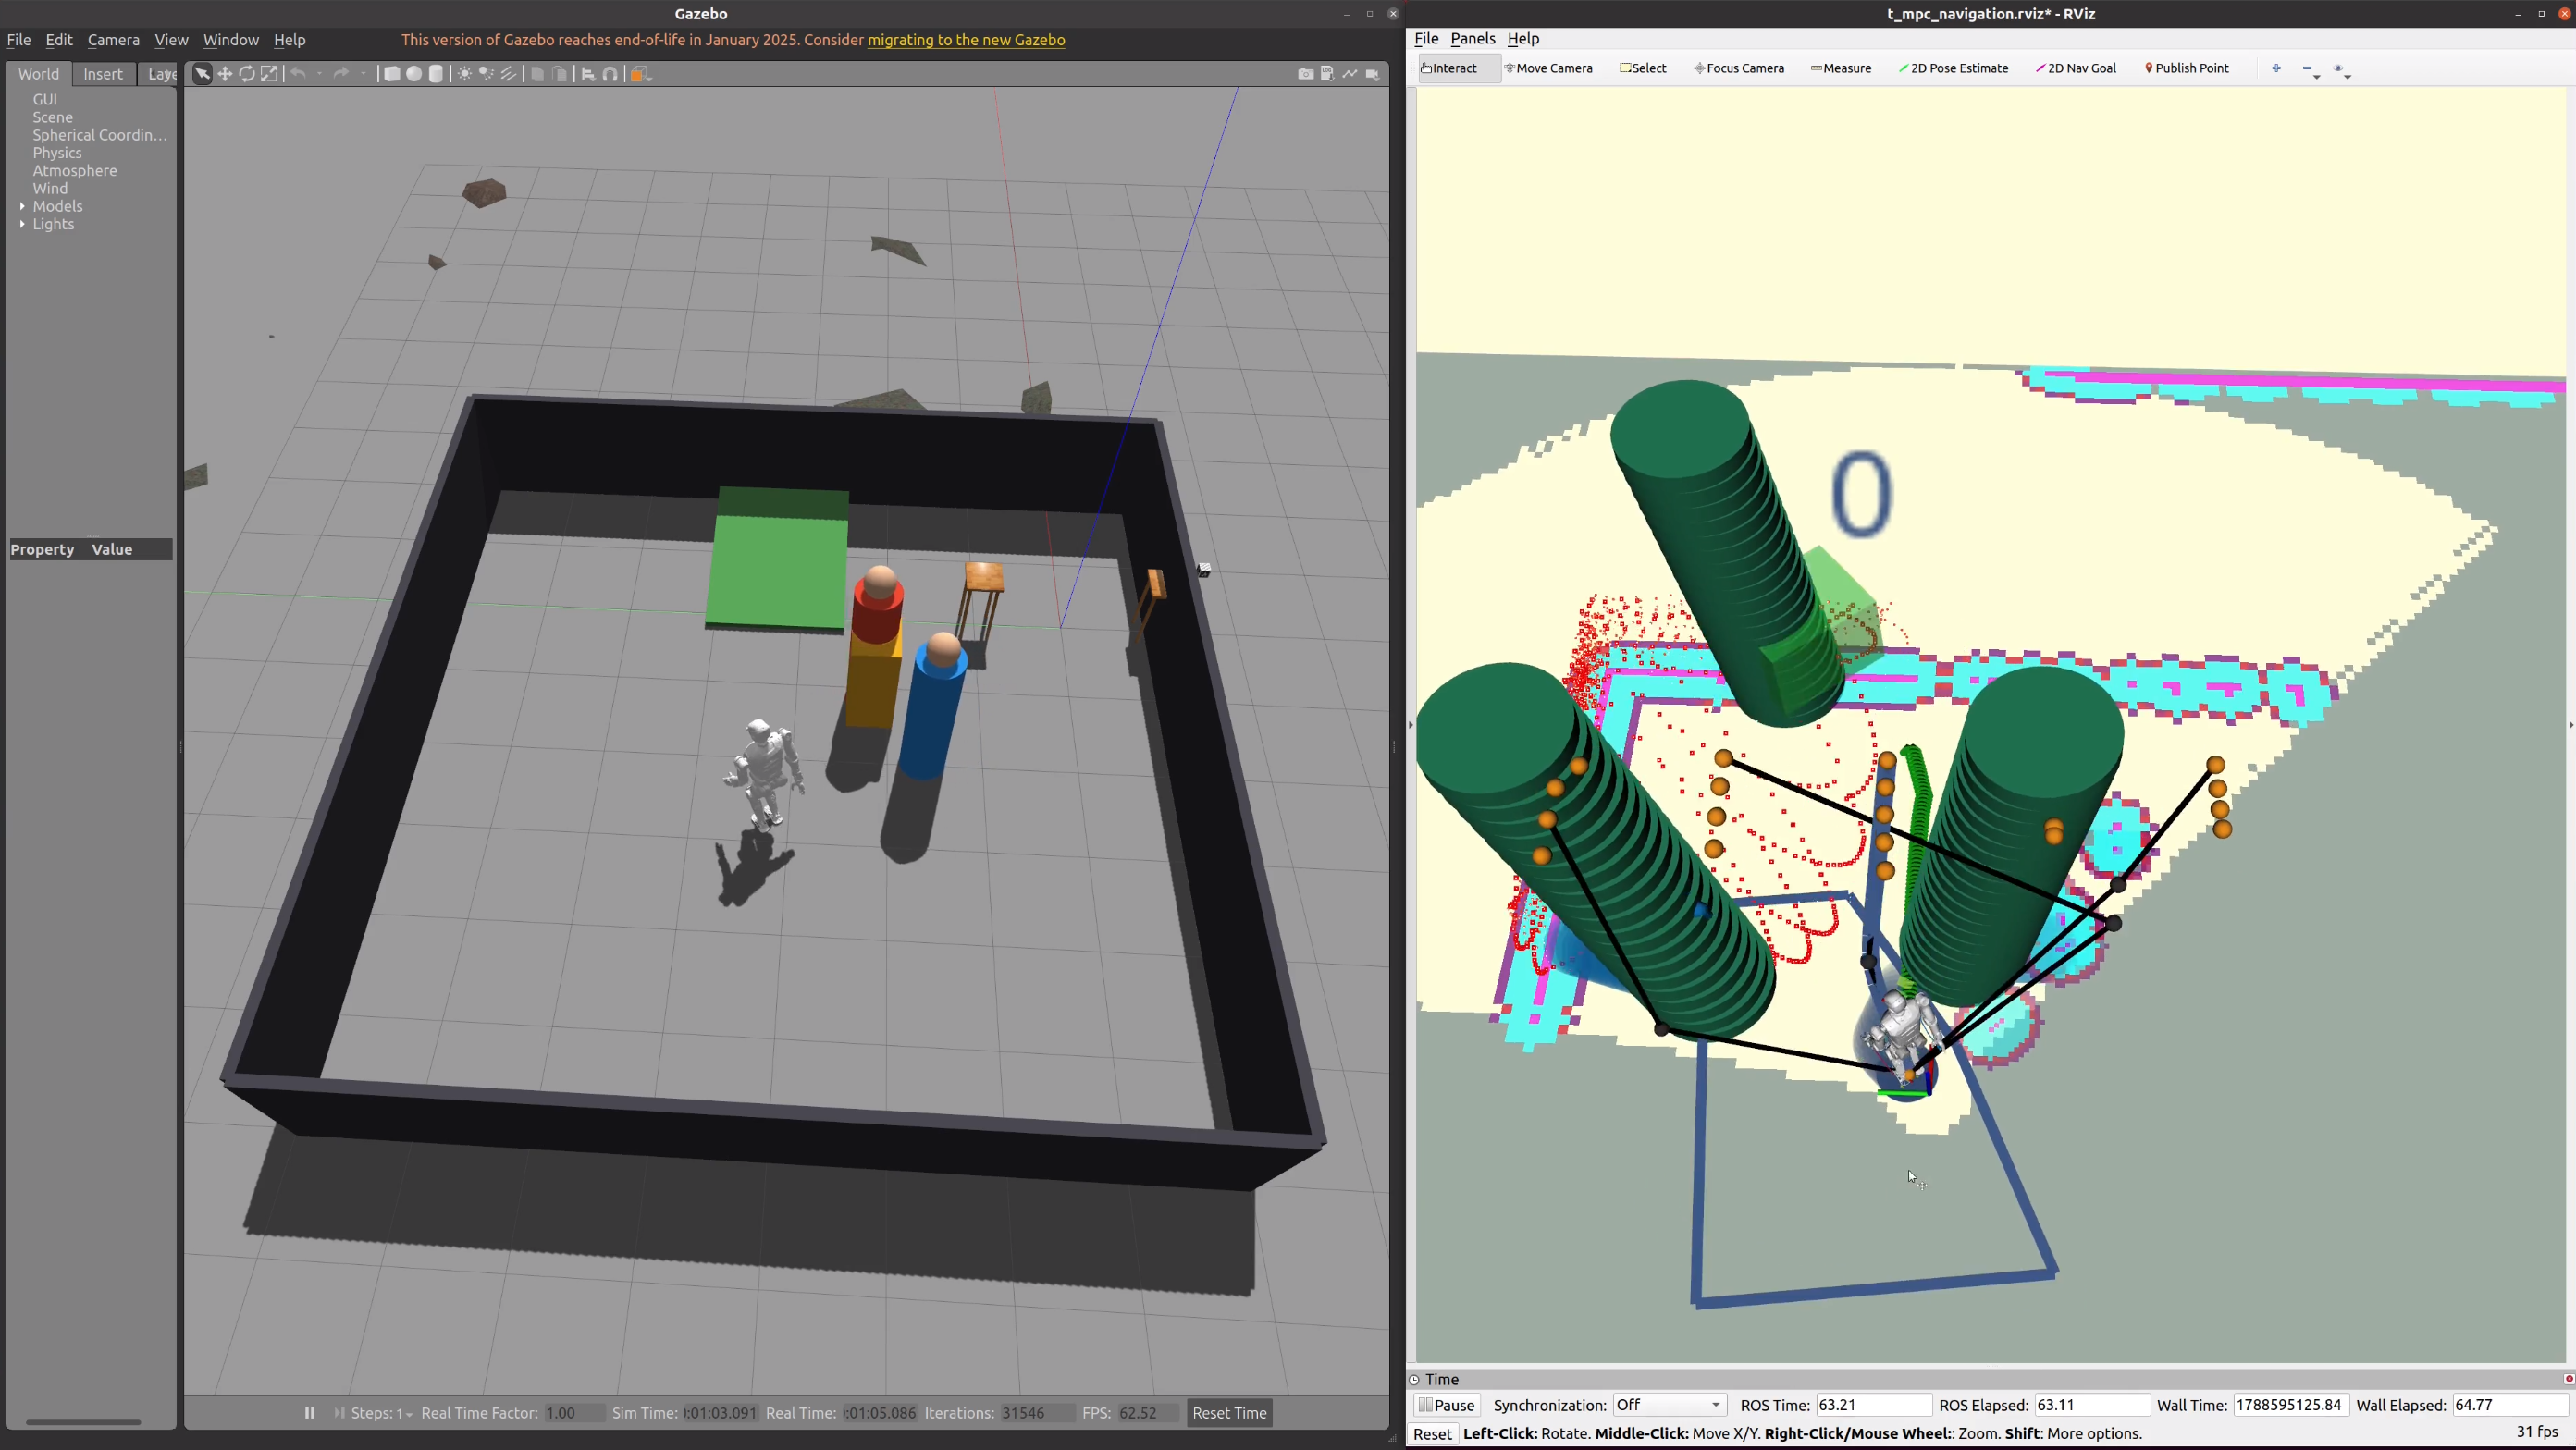Open dropdown arrow beside the minus tool
2576x1450 pixels.
pyautogui.click(x=2317, y=76)
